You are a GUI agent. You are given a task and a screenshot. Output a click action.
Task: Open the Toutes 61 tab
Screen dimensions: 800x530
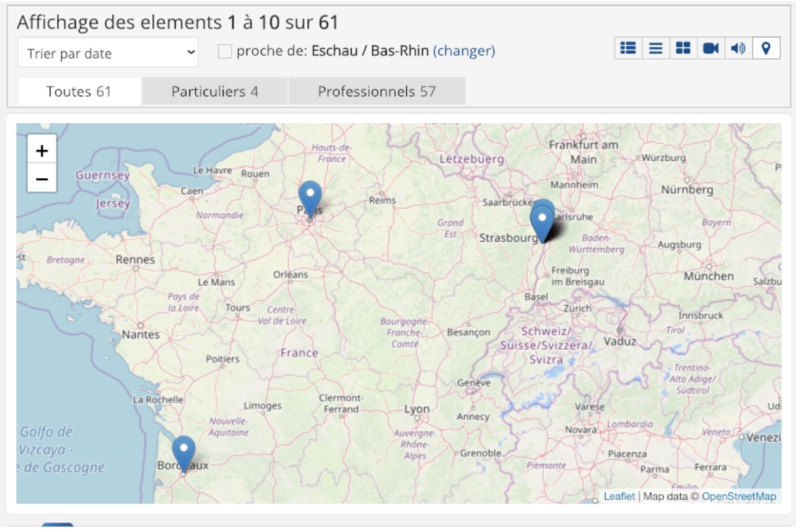click(x=79, y=91)
